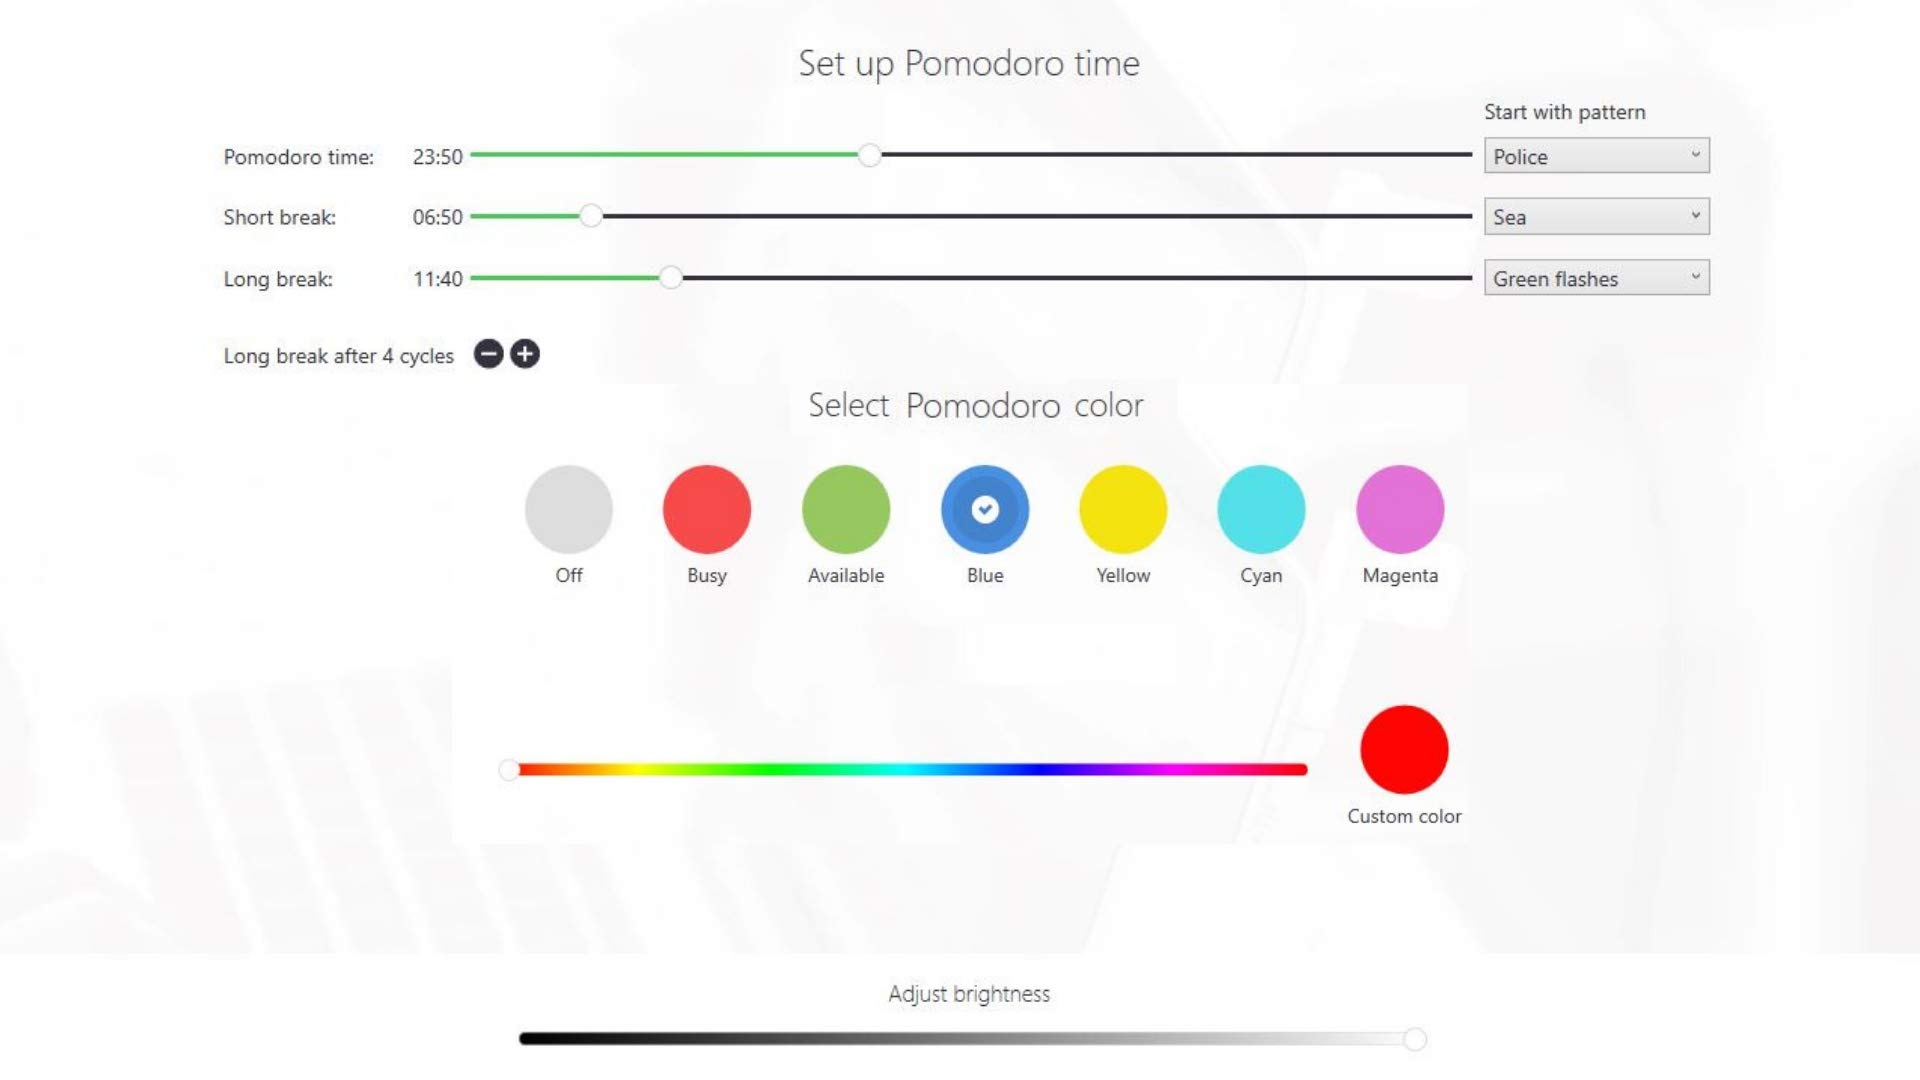Choose the red Busy color

707,509
